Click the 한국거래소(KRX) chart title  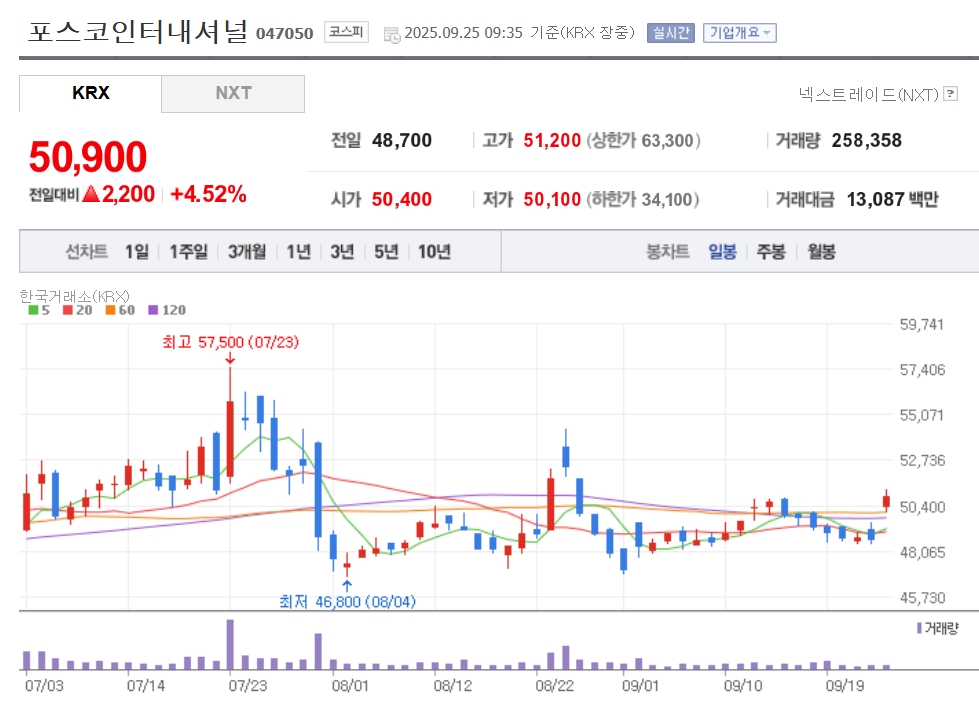click(x=74, y=296)
